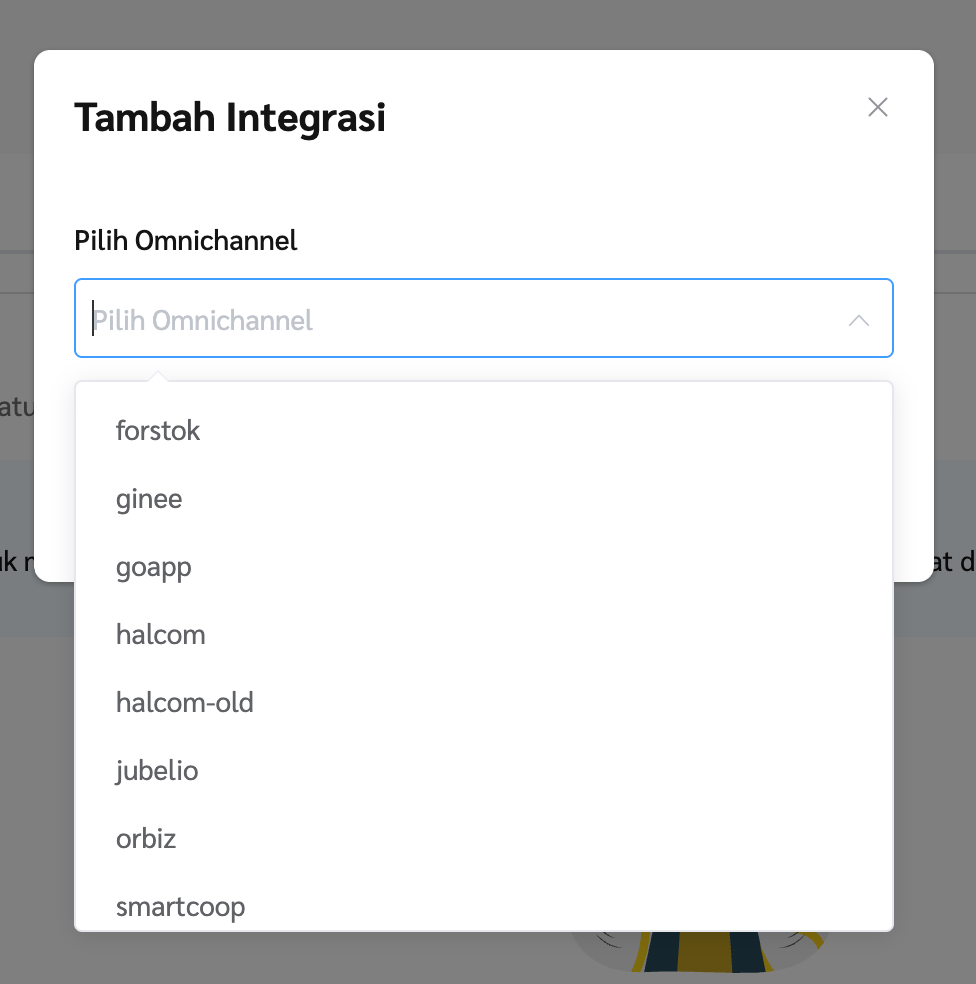Image resolution: width=976 pixels, height=984 pixels.
Task: Close the Tambah Integrasi dialog
Action: click(x=877, y=107)
